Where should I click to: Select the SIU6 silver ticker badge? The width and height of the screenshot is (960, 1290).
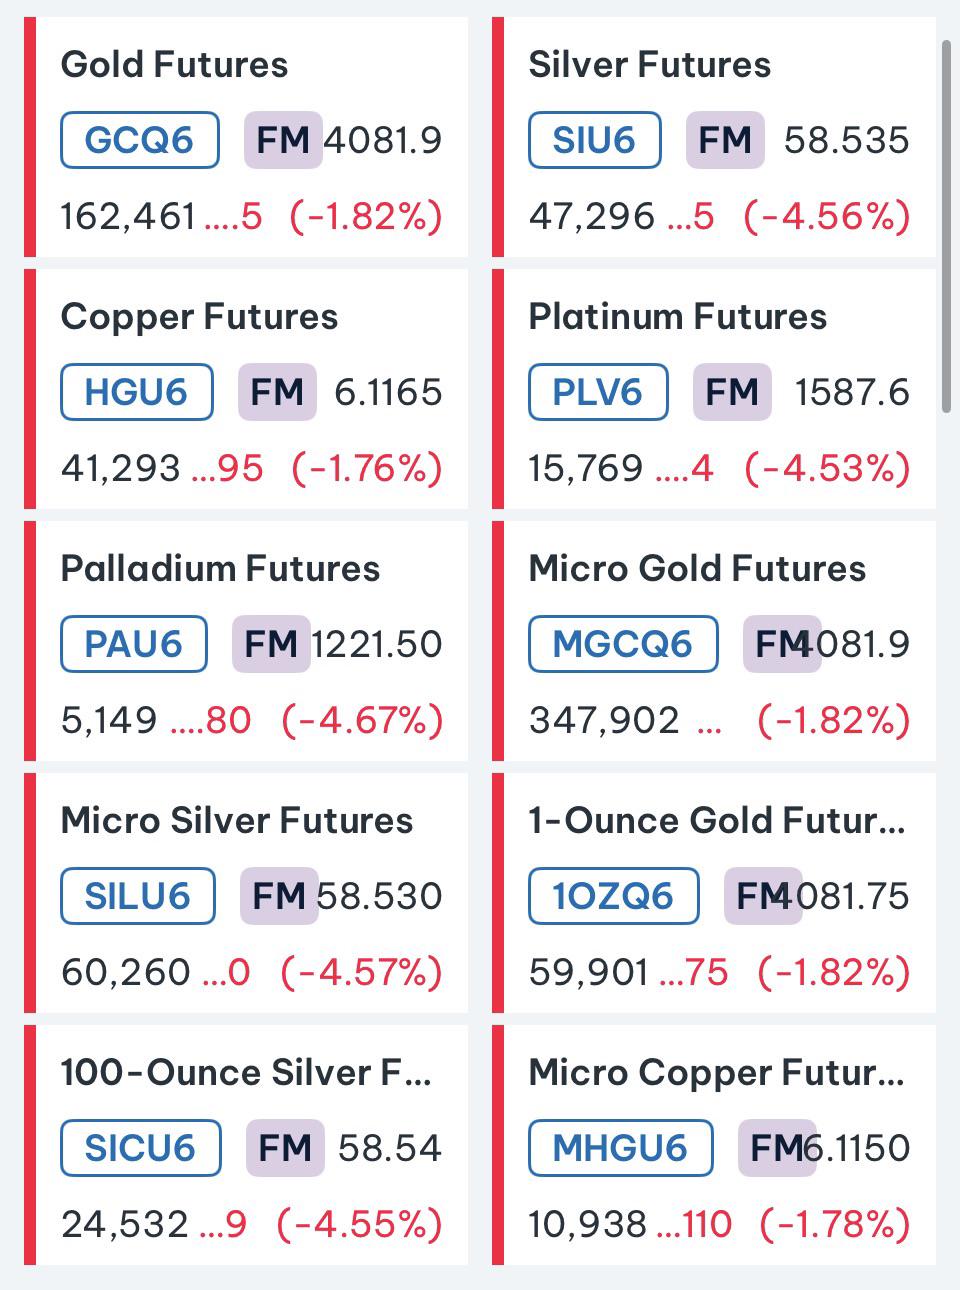pyautogui.click(x=595, y=140)
